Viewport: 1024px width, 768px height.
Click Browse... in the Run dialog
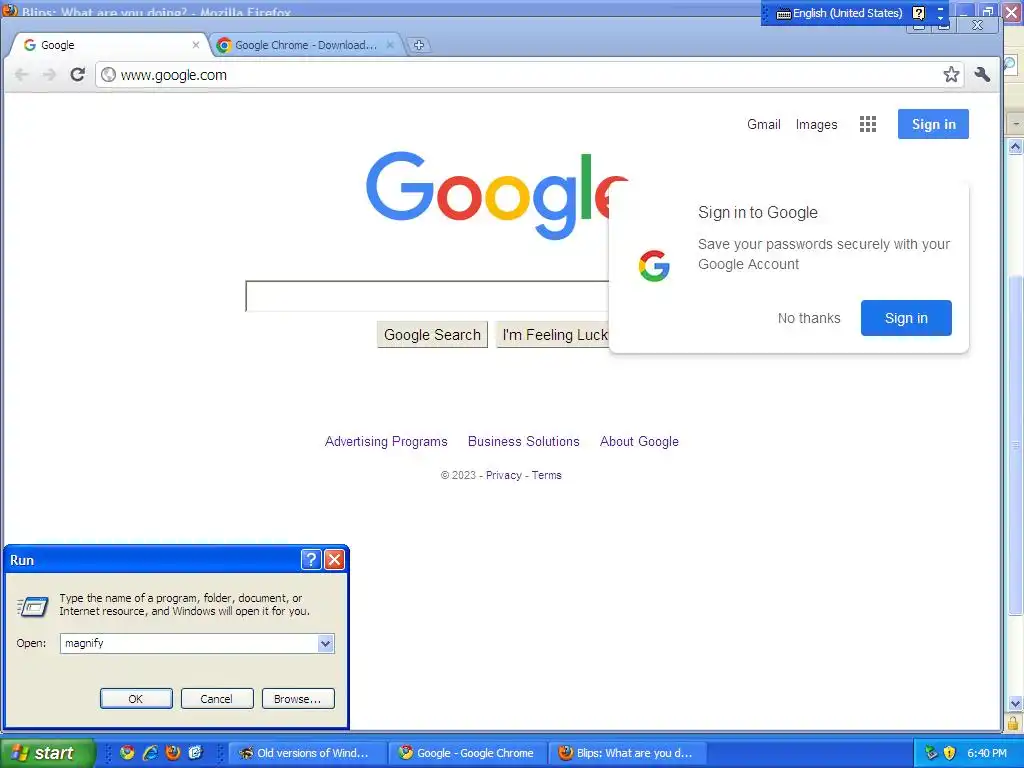click(298, 699)
